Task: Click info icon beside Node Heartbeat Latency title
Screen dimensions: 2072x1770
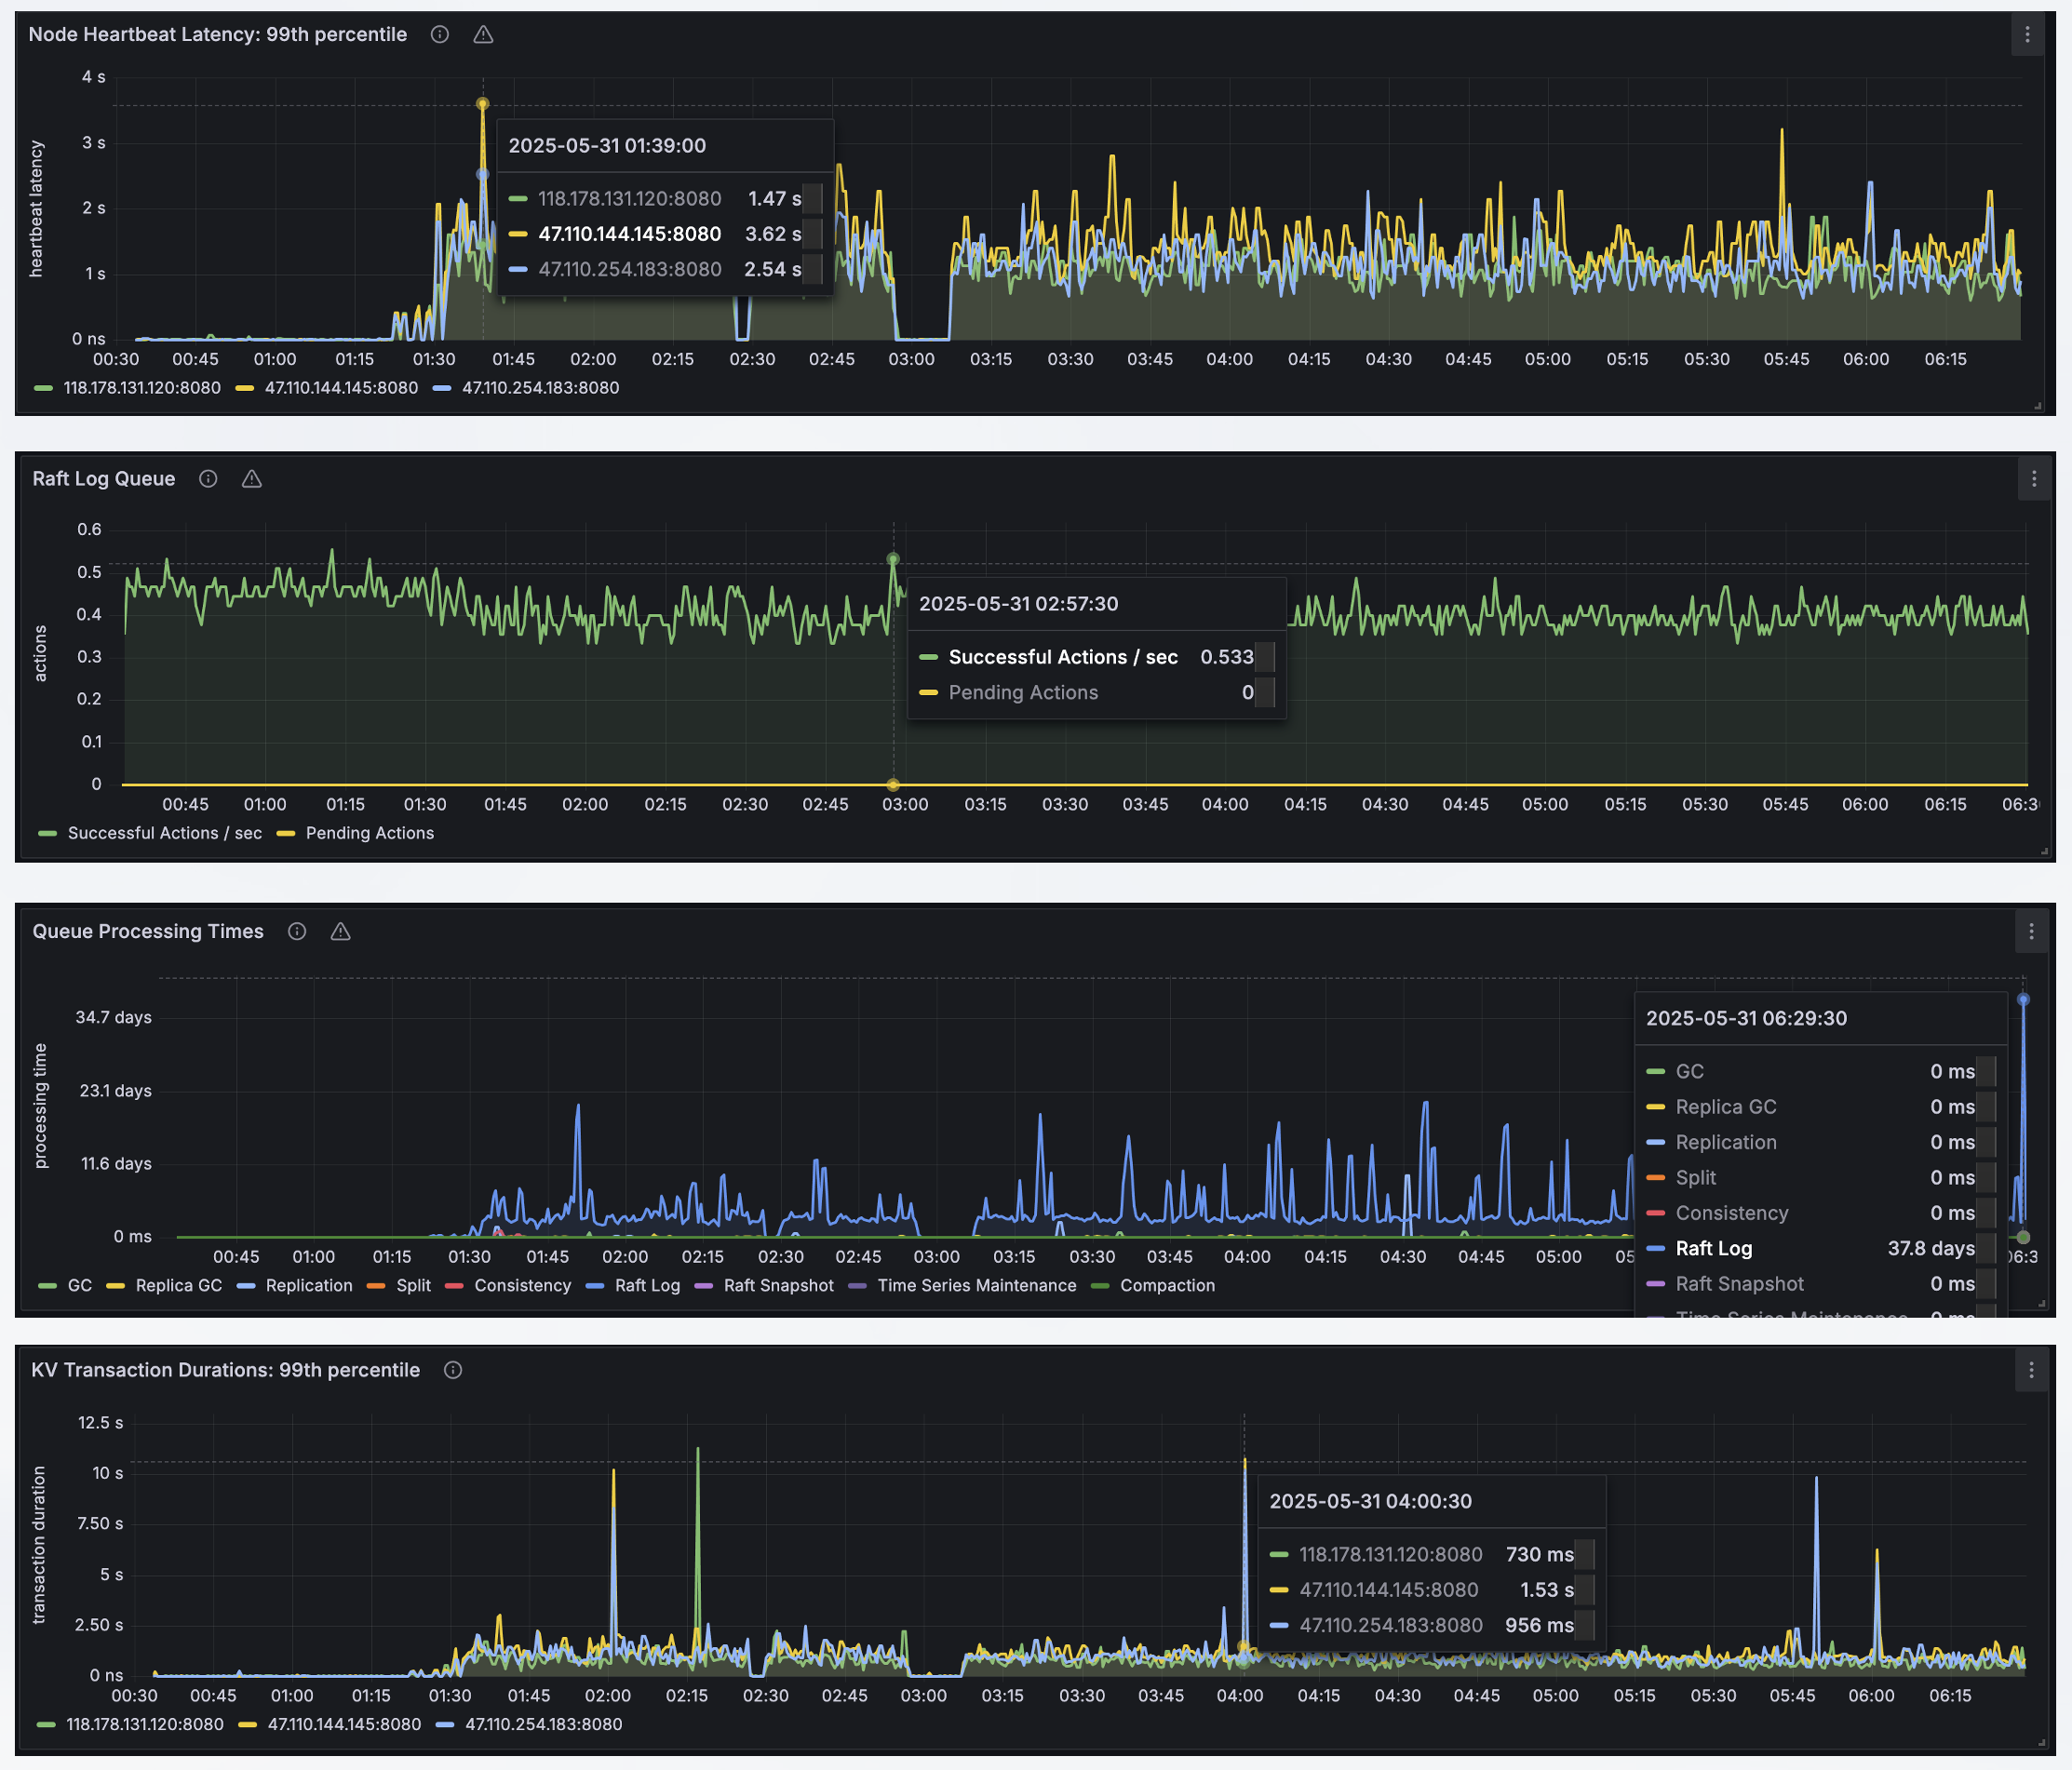Action: point(439,35)
